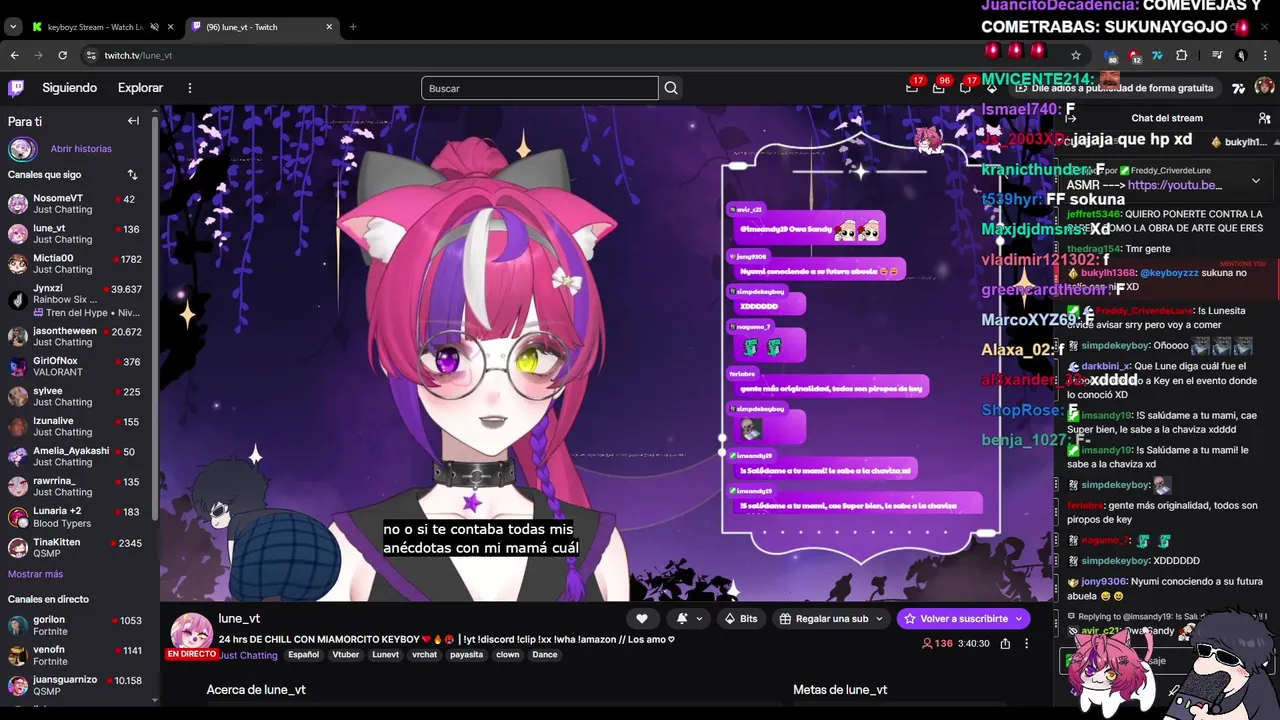Click the search magnifier button
The height and width of the screenshot is (720, 1280).
[671, 88]
